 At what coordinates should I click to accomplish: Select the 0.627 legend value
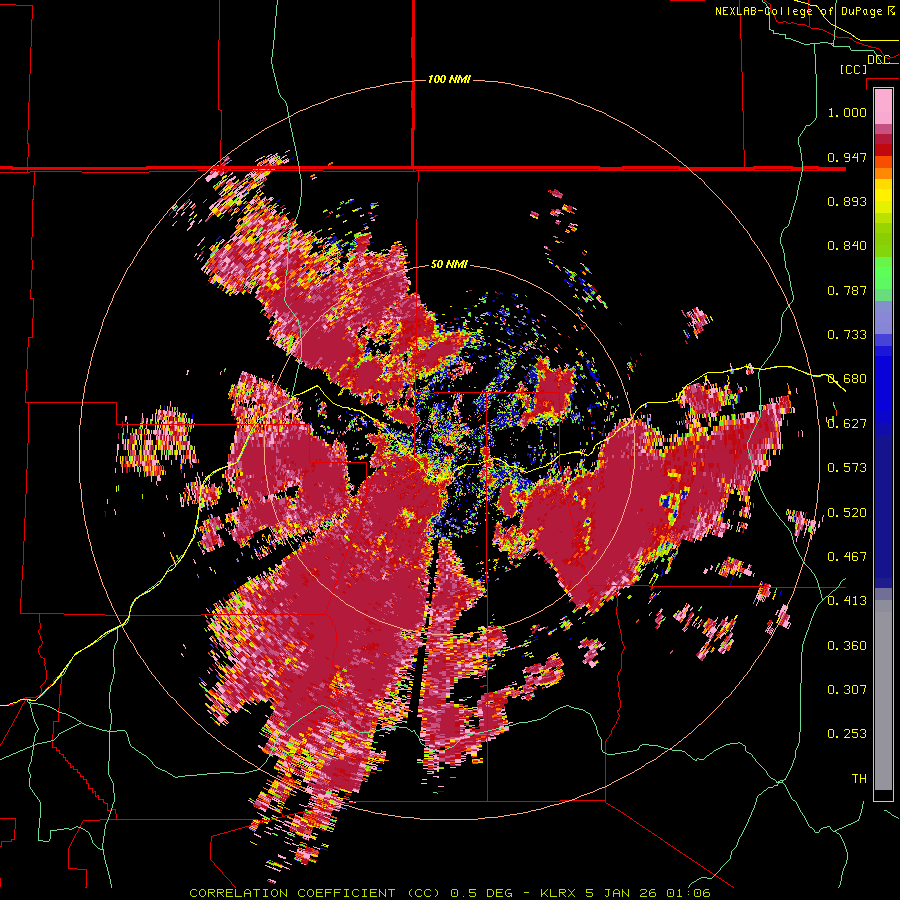847,424
